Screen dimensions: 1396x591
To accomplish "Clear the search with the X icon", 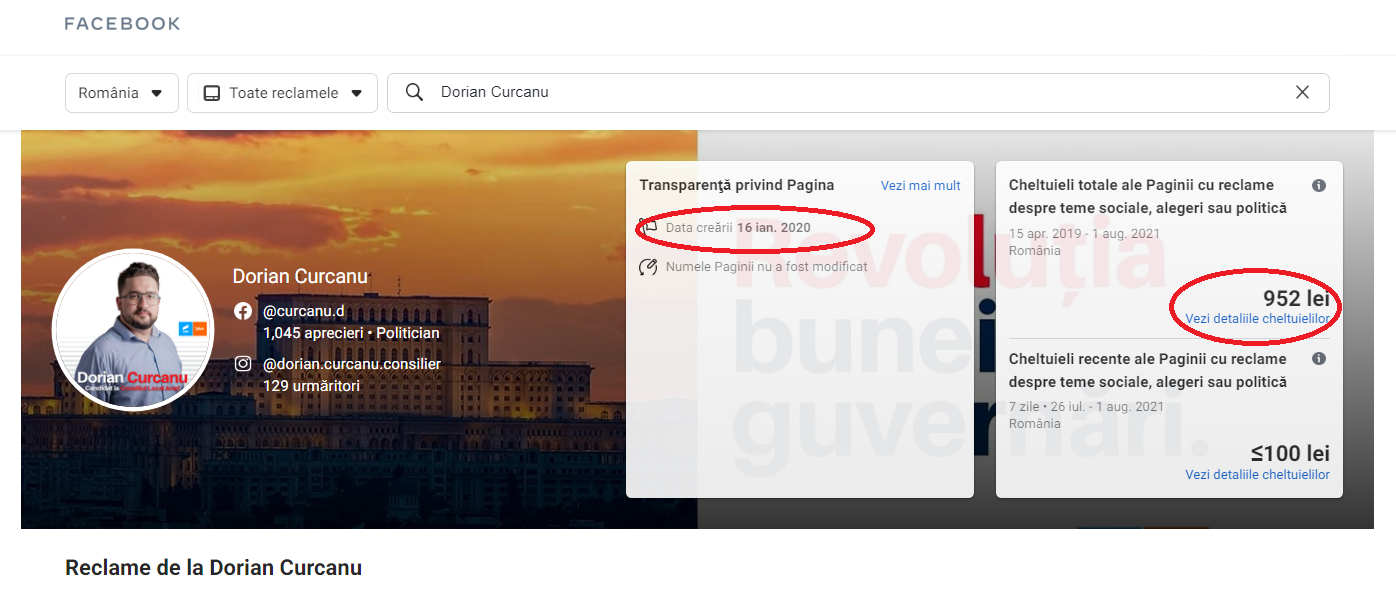I will pyautogui.click(x=1302, y=92).
